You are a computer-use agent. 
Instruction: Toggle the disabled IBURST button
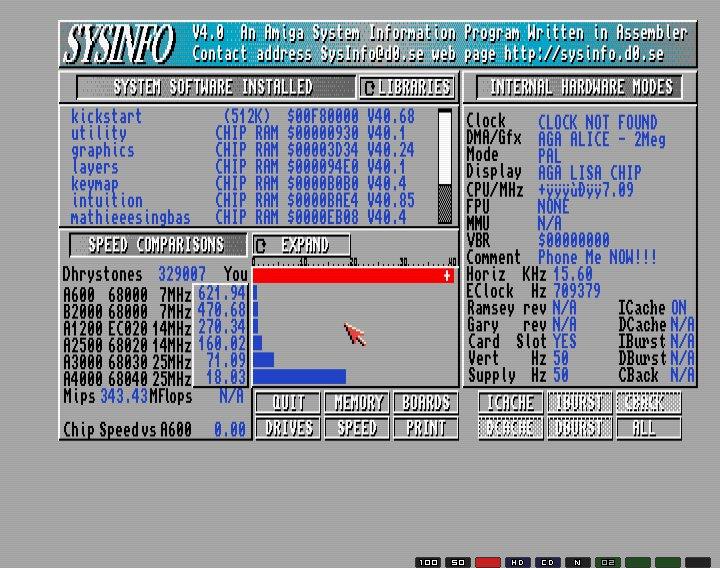click(579, 403)
